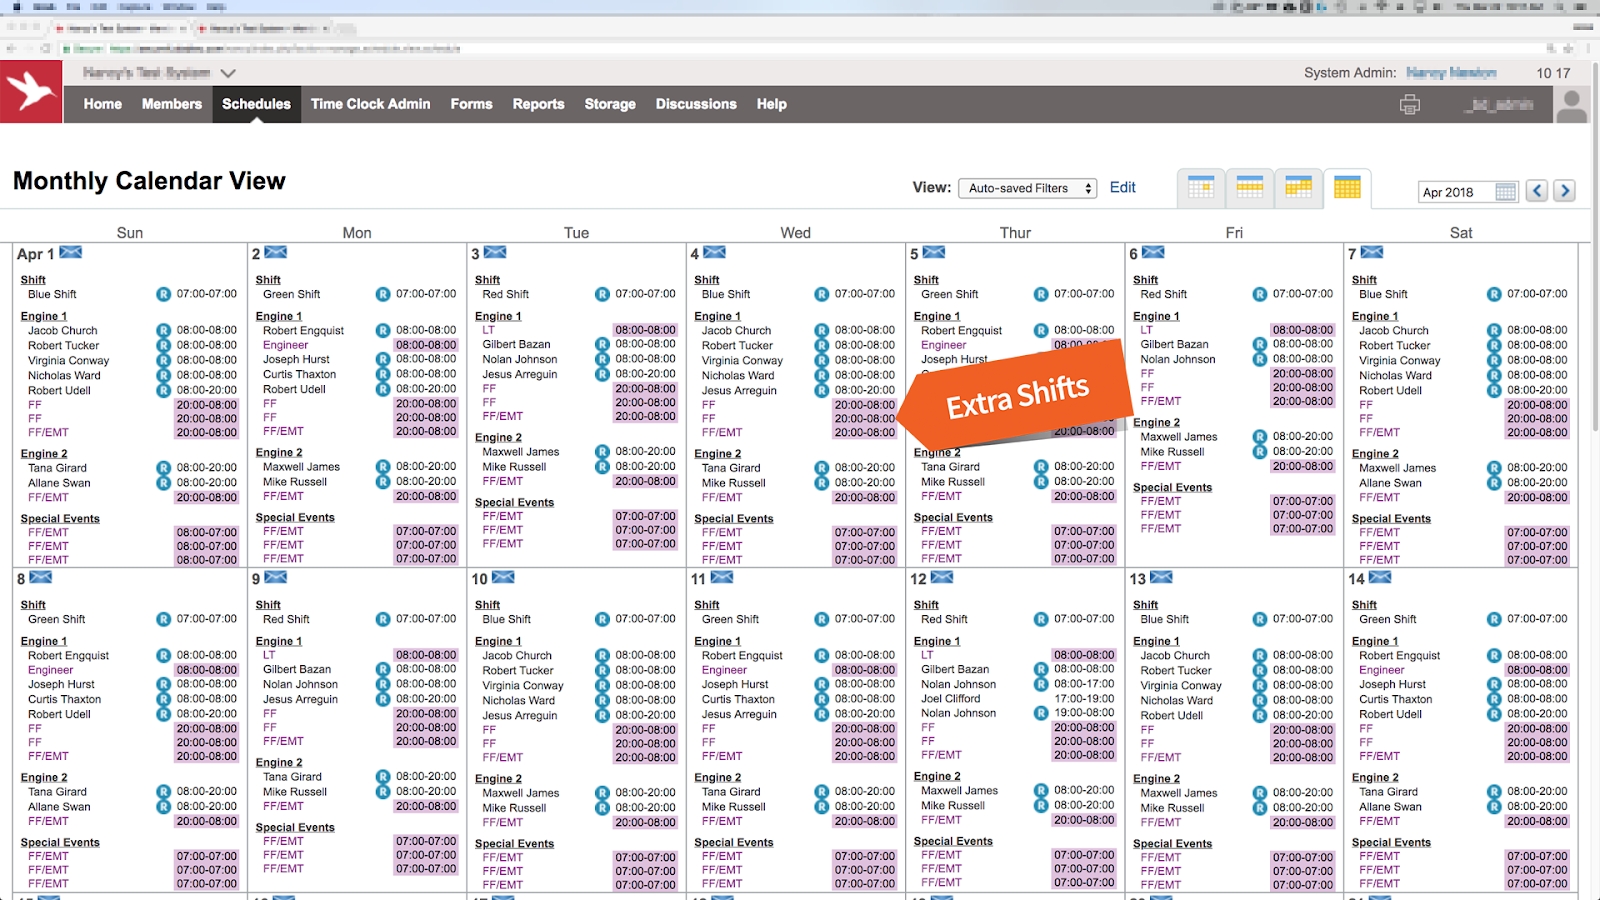The image size is (1600, 900).
Task: Click 17:00-19:00 time on day 12
Action: coord(1084,699)
